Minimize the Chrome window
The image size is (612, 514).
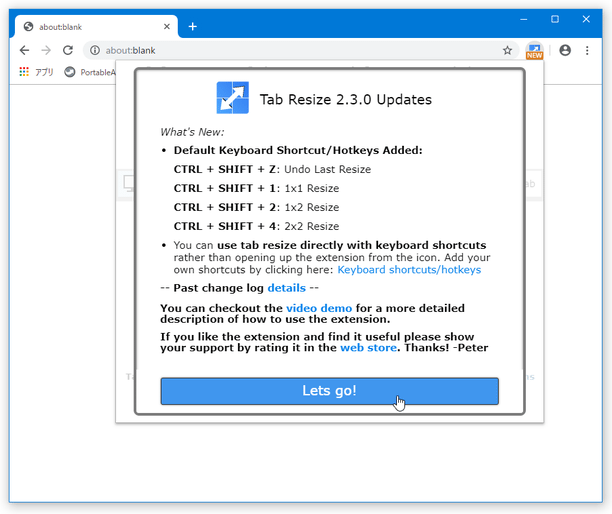(x=523, y=19)
